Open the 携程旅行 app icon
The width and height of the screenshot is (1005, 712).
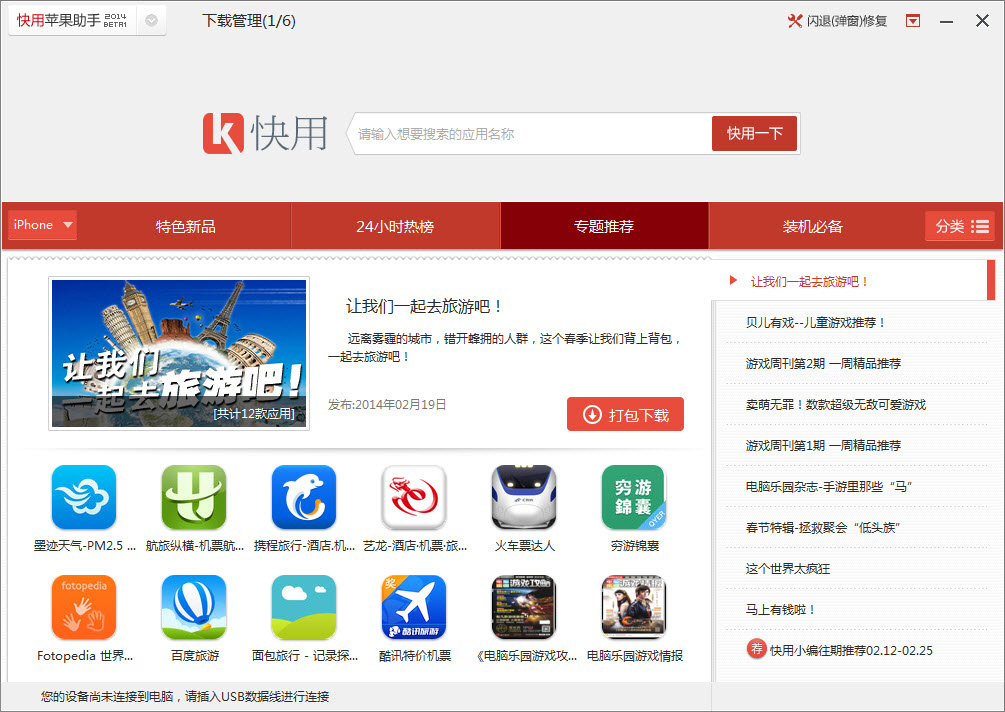[x=304, y=497]
